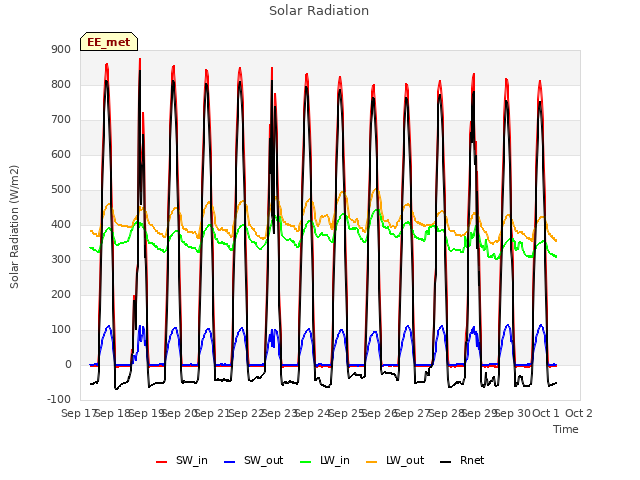This screenshot has height=480, width=640.
Task: Click green LW_in legend swatch
Action: click(x=305, y=462)
